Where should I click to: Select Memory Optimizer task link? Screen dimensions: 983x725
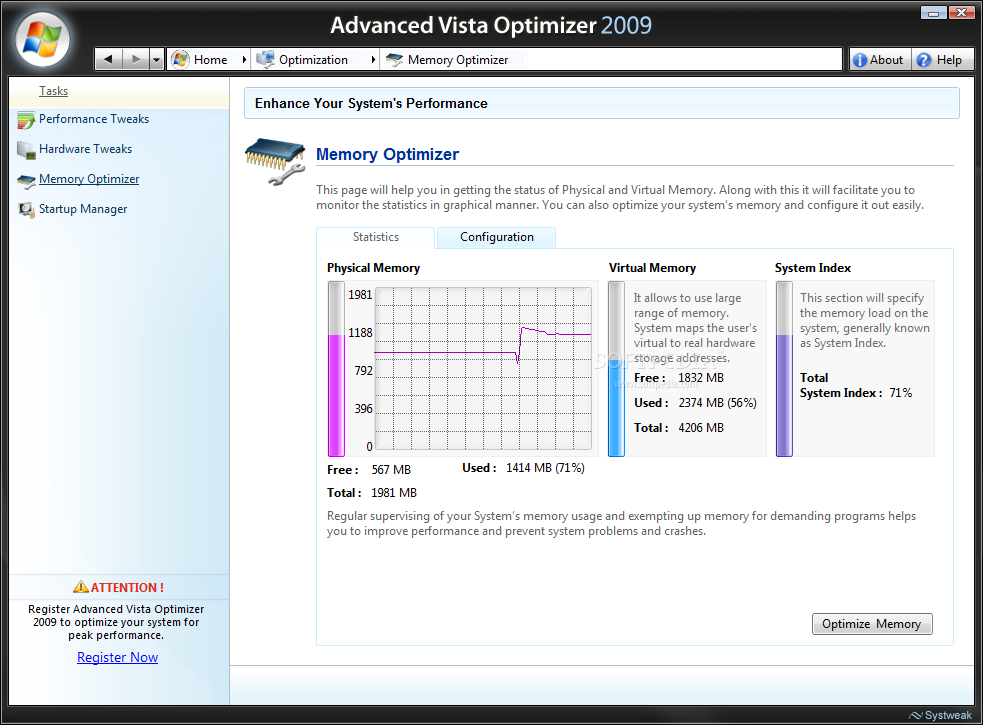pyautogui.click(x=89, y=179)
